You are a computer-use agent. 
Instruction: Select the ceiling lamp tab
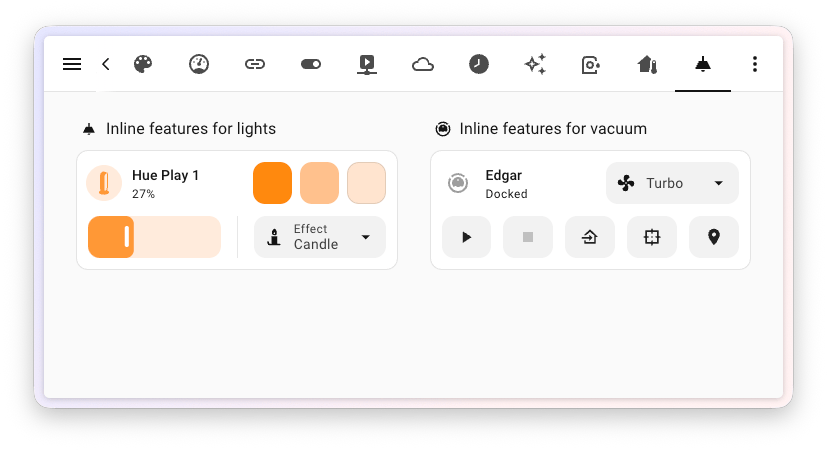[x=703, y=64]
